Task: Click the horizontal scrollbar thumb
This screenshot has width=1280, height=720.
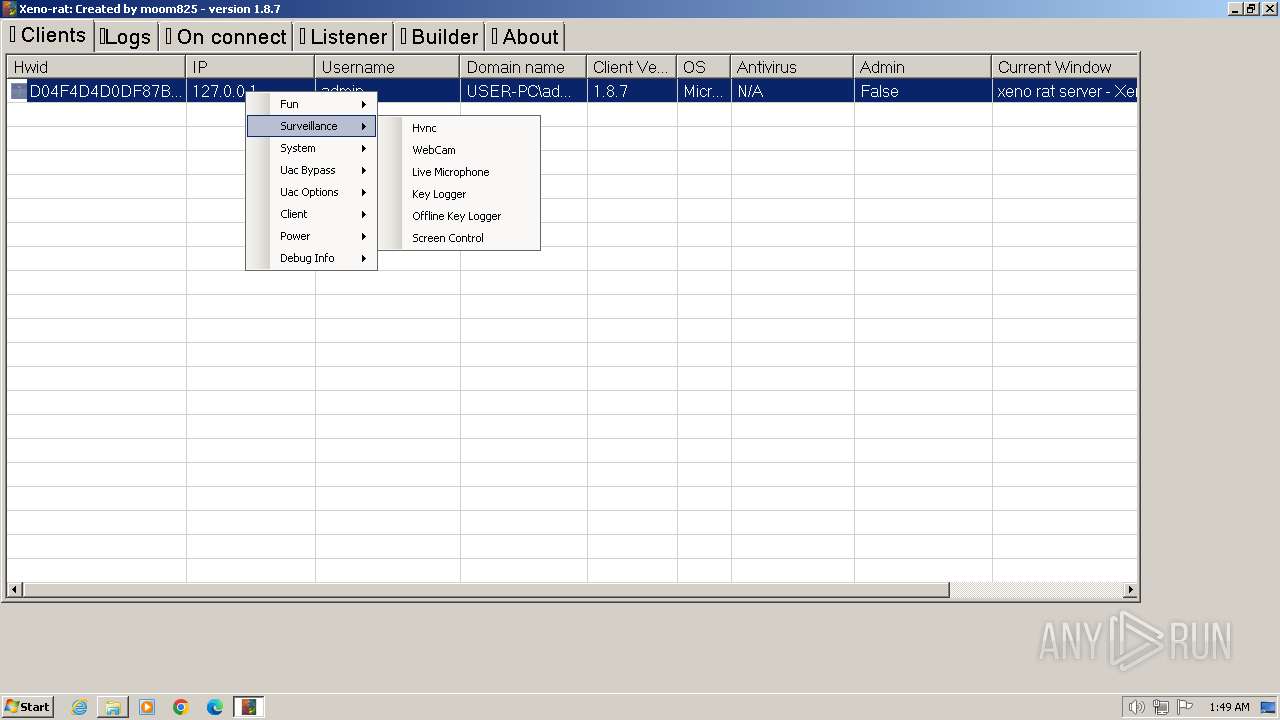Action: click(x=486, y=590)
